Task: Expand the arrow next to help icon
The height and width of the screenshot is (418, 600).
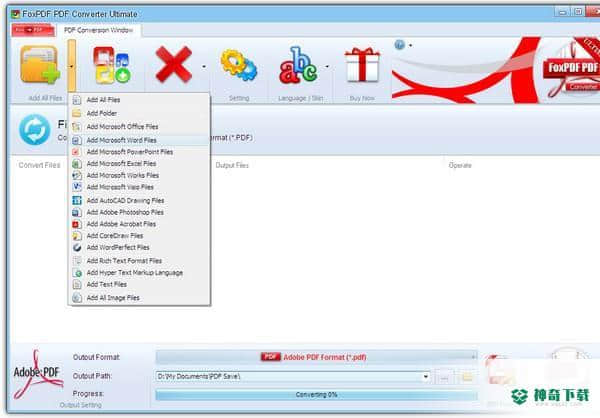Action: [411, 45]
